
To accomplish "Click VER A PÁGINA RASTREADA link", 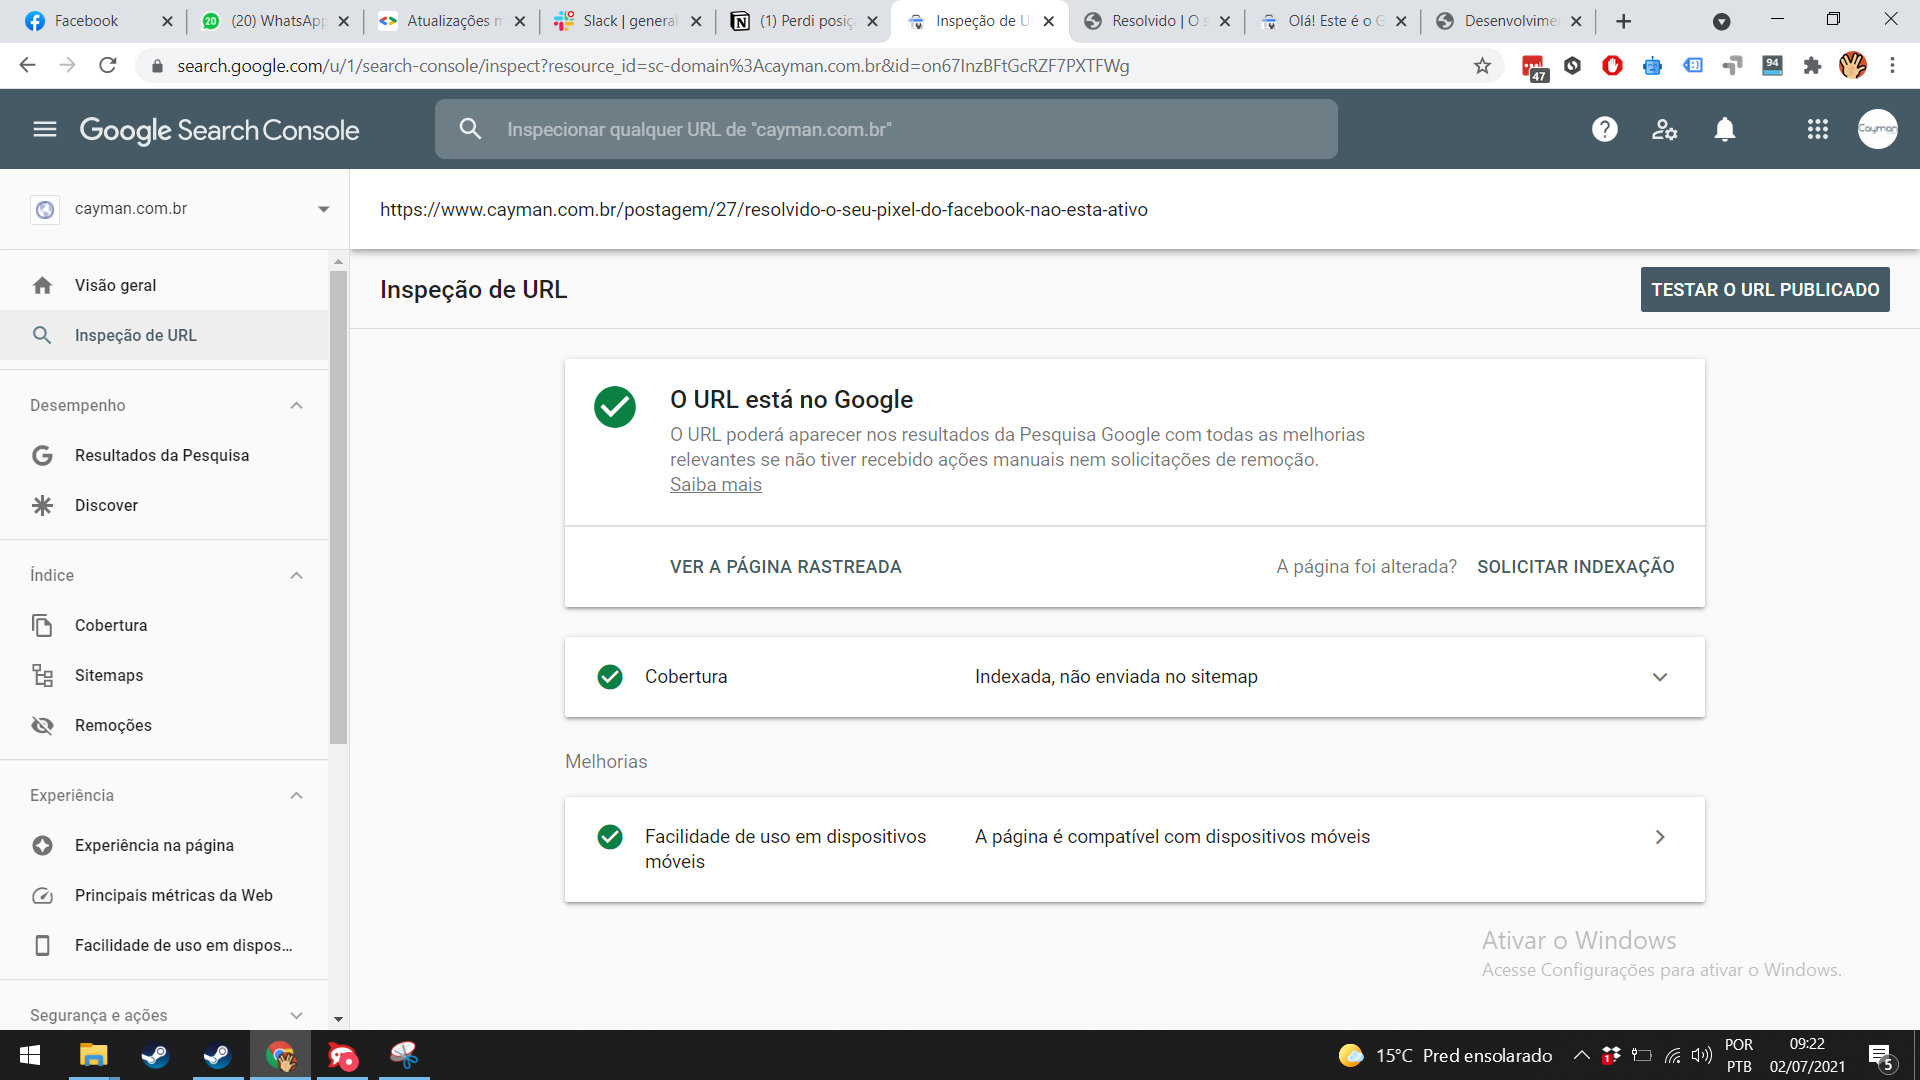I will (786, 566).
